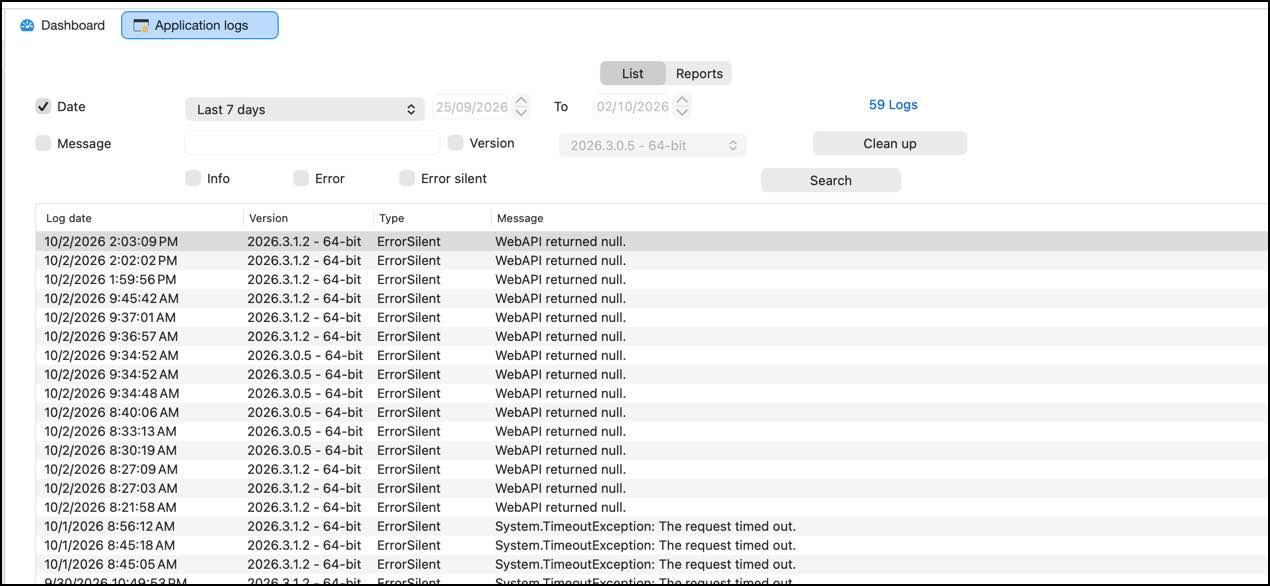This screenshot has width=1270, height=586.
Task: Select the 10/1/2026 8:56:12 AM timeout log row
Action: tap(652, 526)
